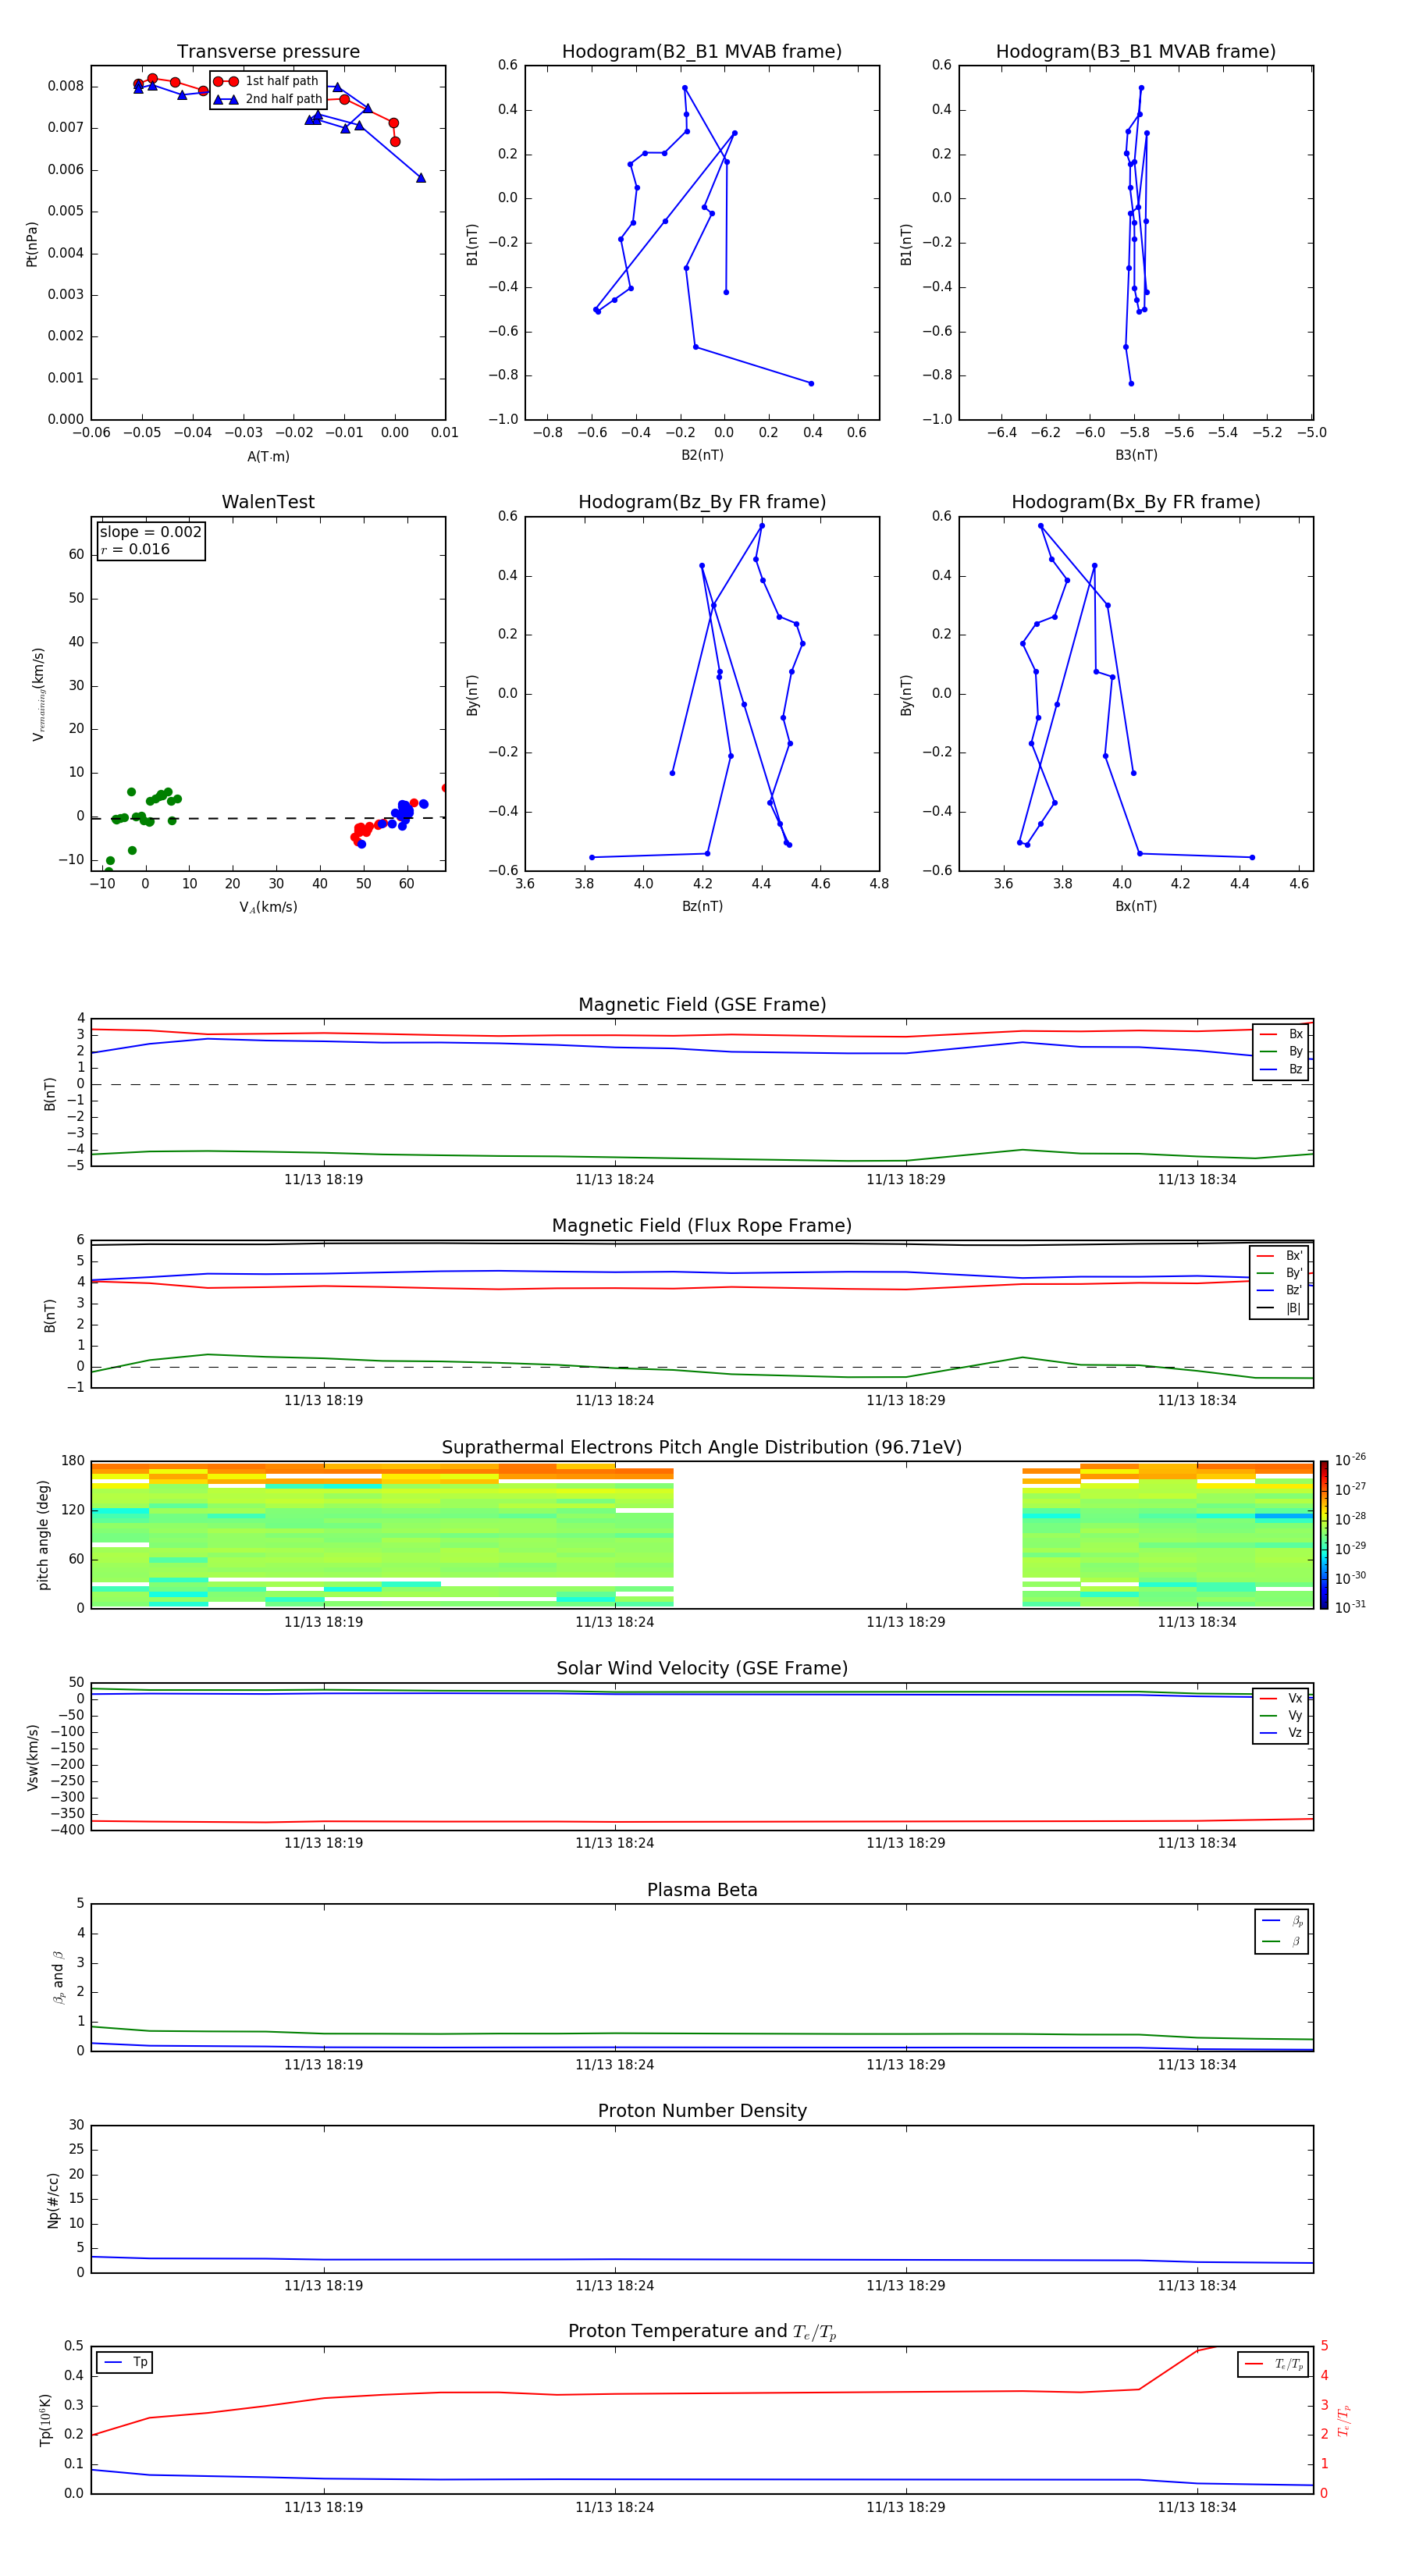Click the 'Proton Number Density' title

tap(702, 2112)
